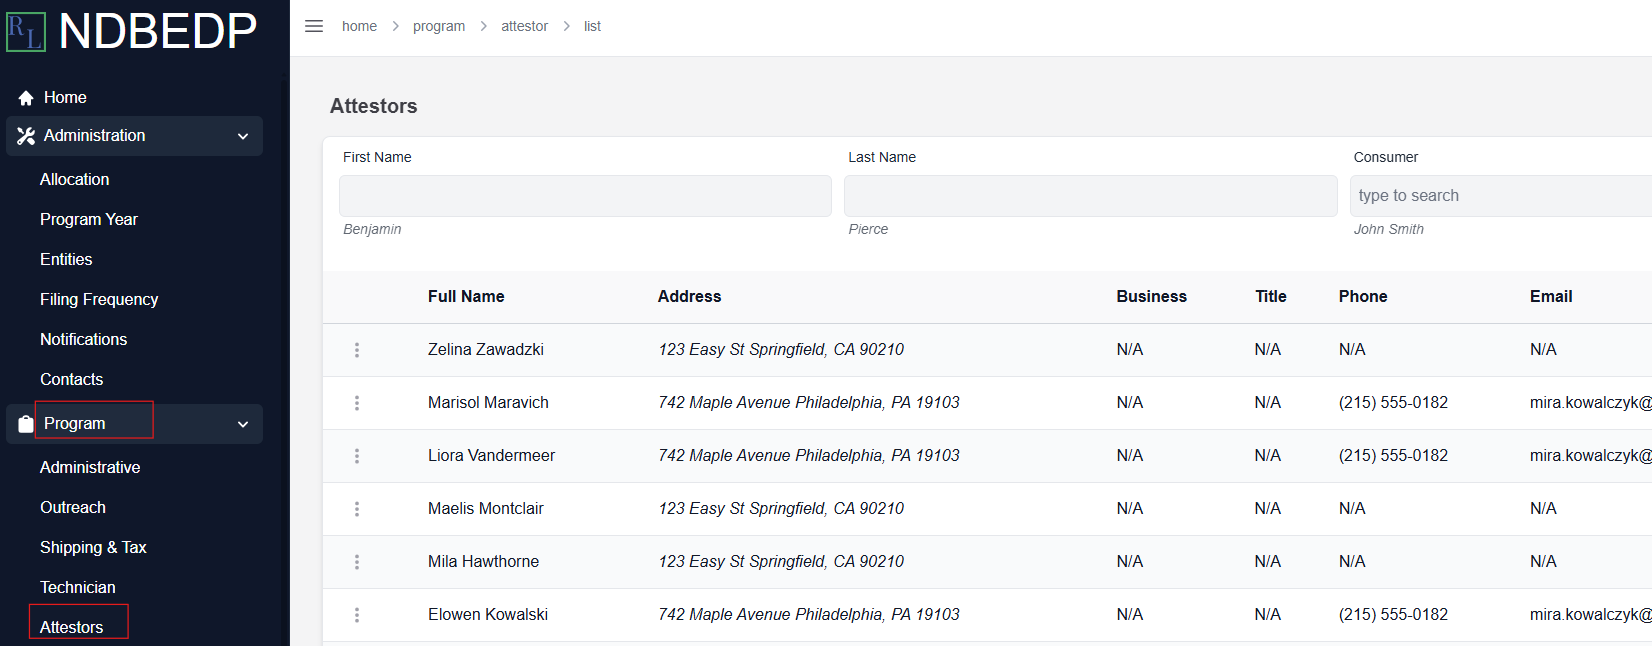This screenshot has height=646, width=1652.
Task: Click the list breadcrumb
Action: [592, 26]
